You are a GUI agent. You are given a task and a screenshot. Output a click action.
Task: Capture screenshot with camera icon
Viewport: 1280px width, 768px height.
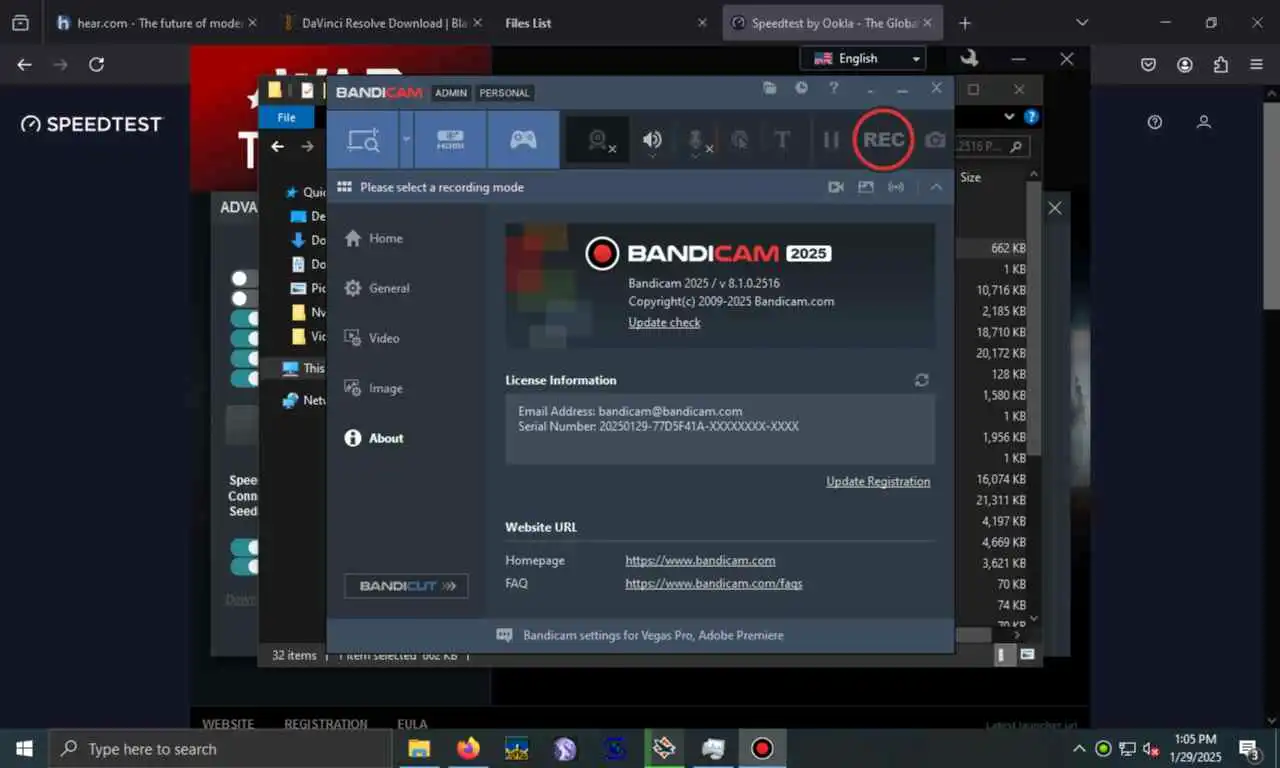[x=935, y=141]
